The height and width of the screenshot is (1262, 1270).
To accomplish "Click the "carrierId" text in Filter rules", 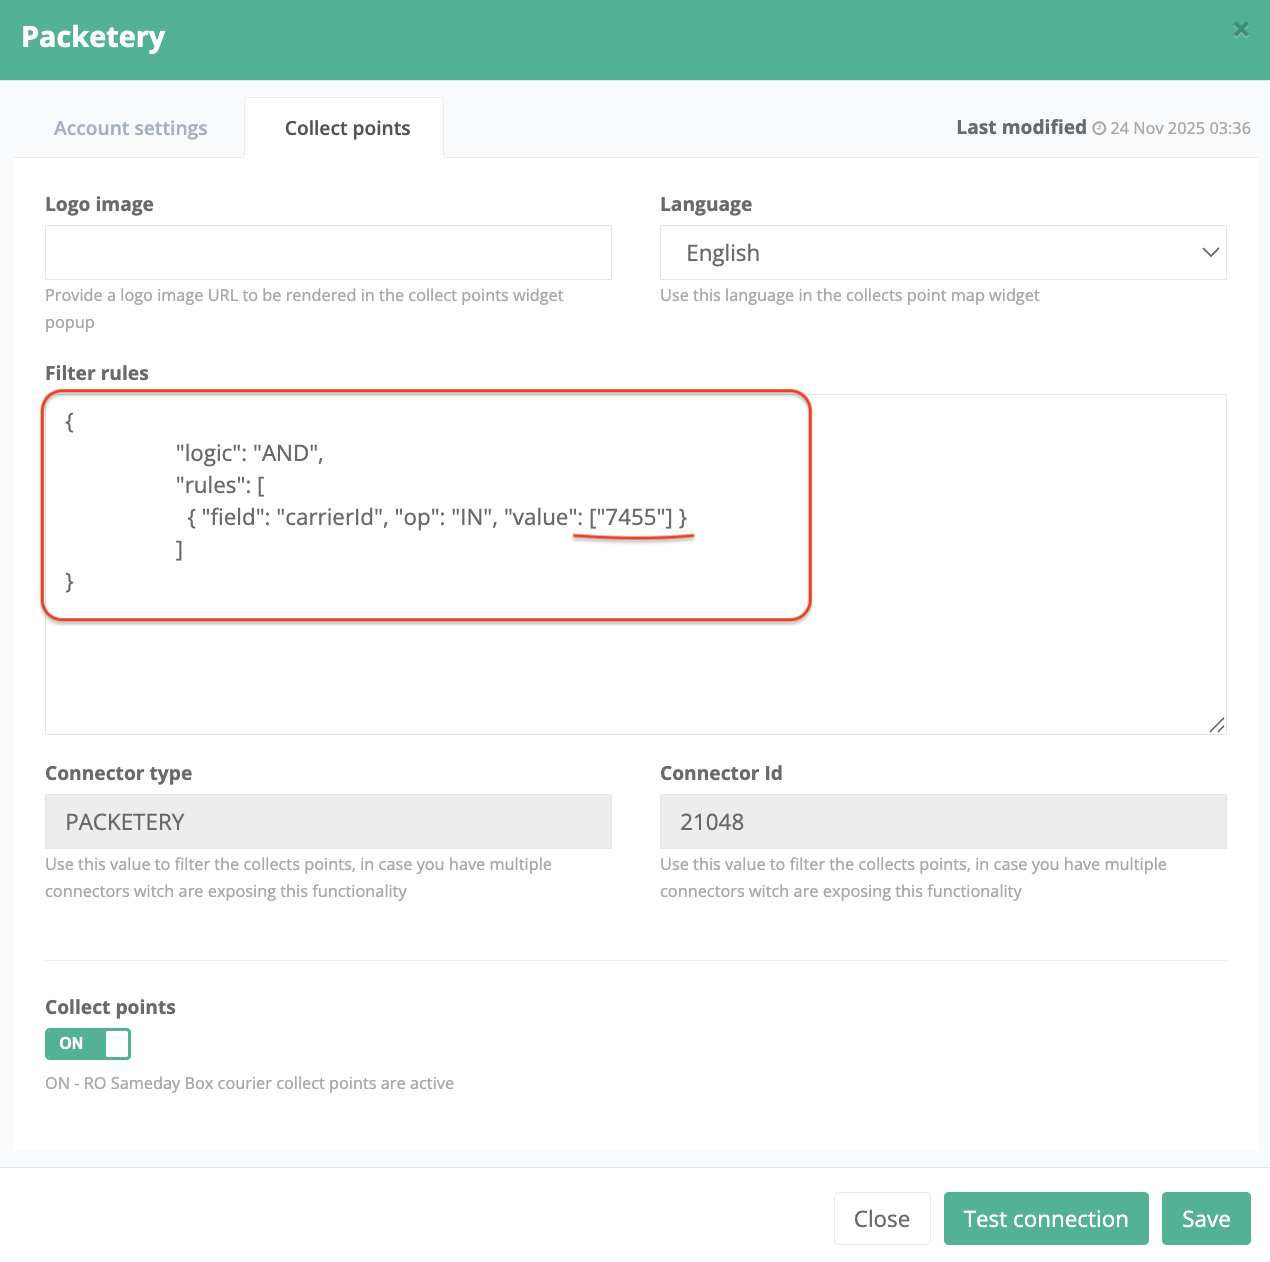I will click(330, 517).
